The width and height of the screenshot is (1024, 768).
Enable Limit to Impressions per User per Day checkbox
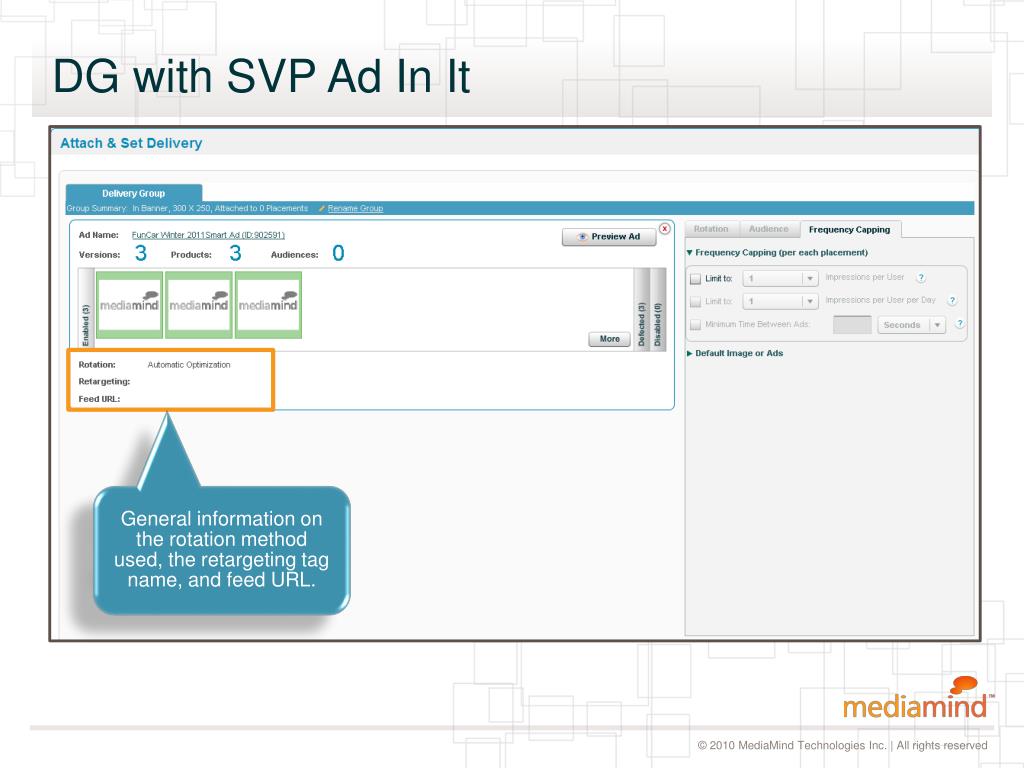696,302
